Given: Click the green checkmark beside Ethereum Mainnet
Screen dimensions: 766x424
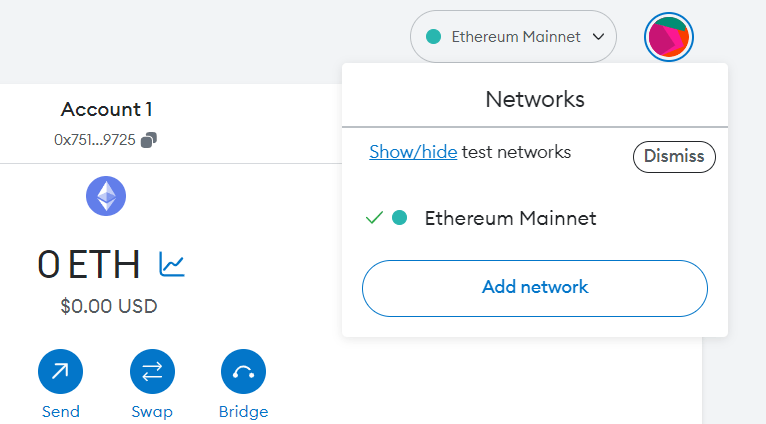Looking at the screenshot, I should 375,218.
